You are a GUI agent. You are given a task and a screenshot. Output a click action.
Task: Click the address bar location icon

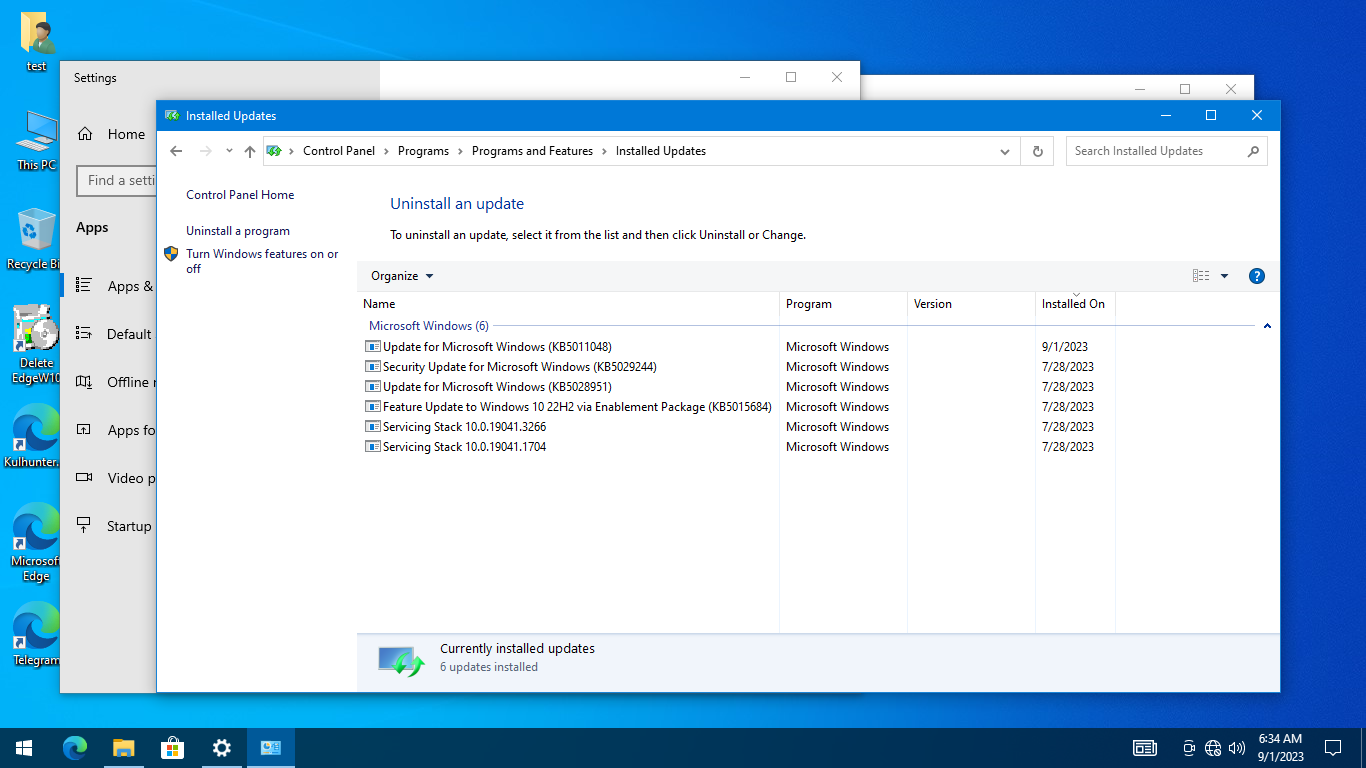click(273, 151)
